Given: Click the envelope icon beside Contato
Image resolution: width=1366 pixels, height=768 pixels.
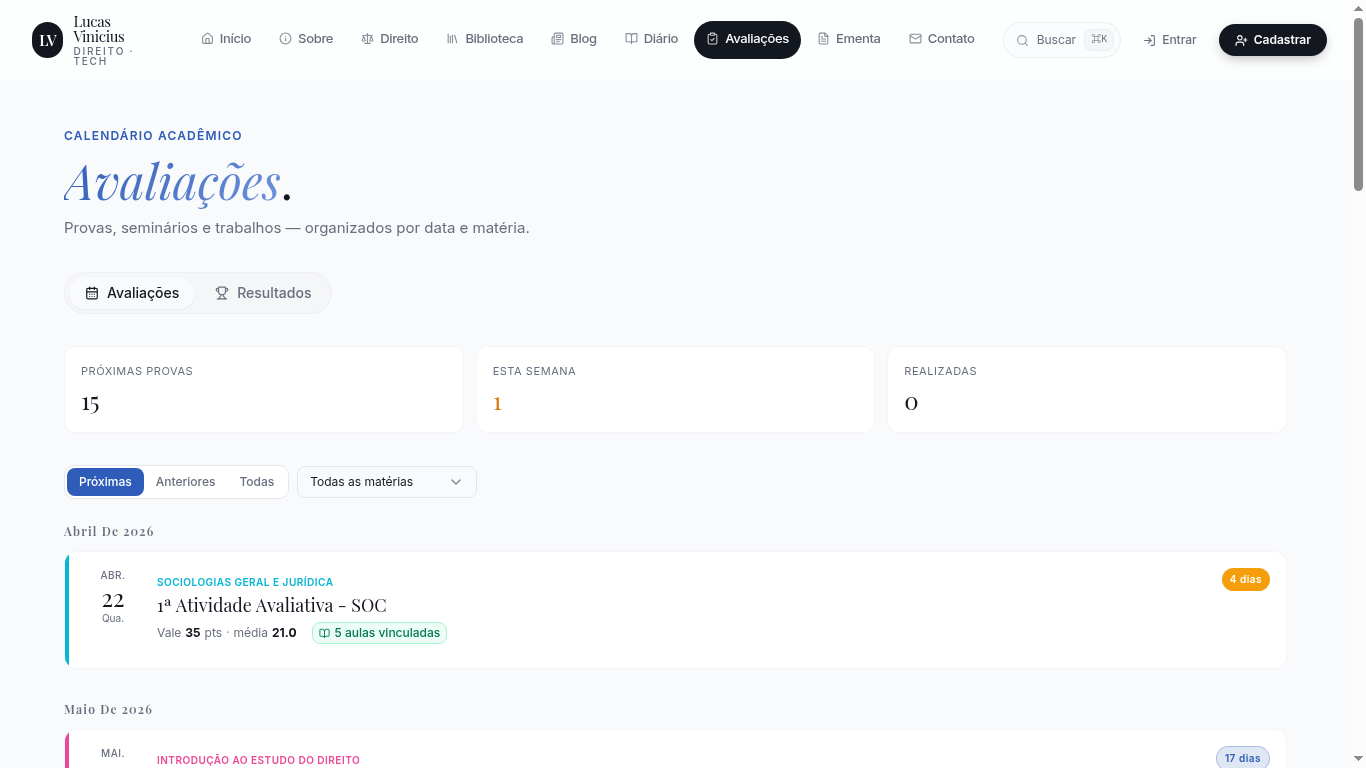Looking at the screenshot, I should point(915,39).
